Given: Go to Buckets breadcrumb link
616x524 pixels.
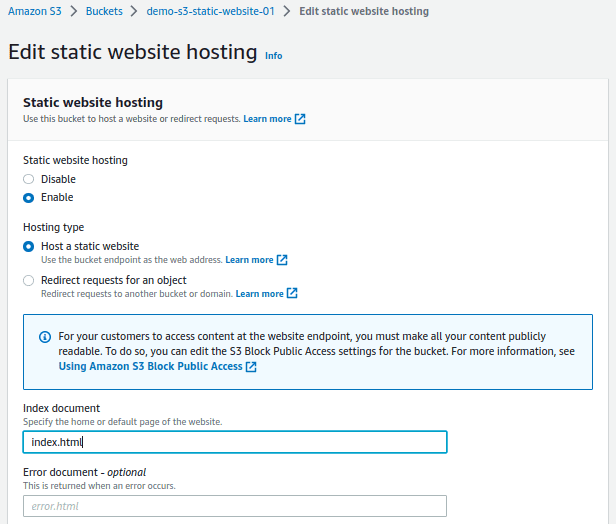Looking at the screenshot, I should (104, 11).
